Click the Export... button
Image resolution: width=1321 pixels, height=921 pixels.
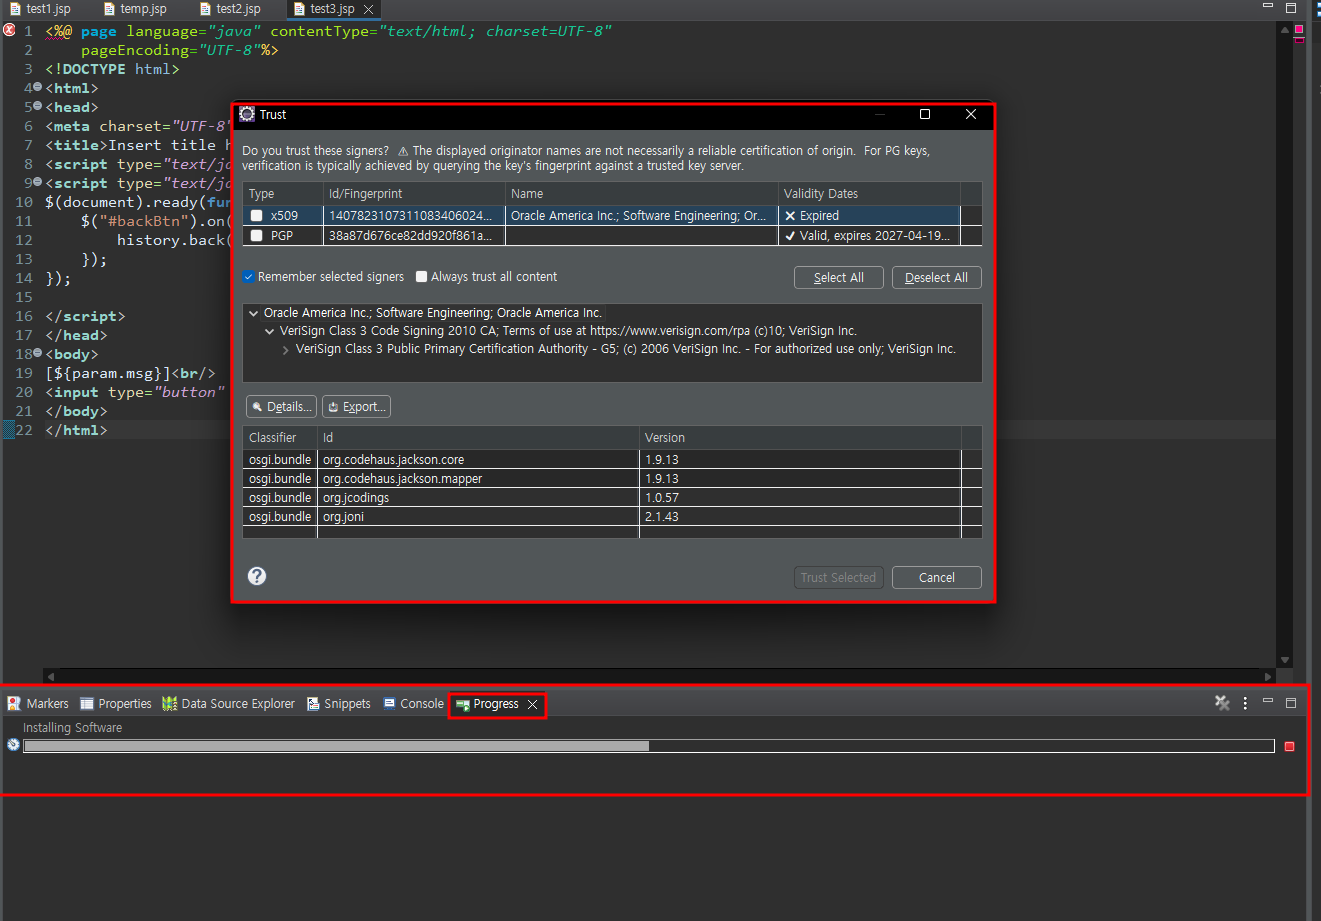tap(356, 407)
